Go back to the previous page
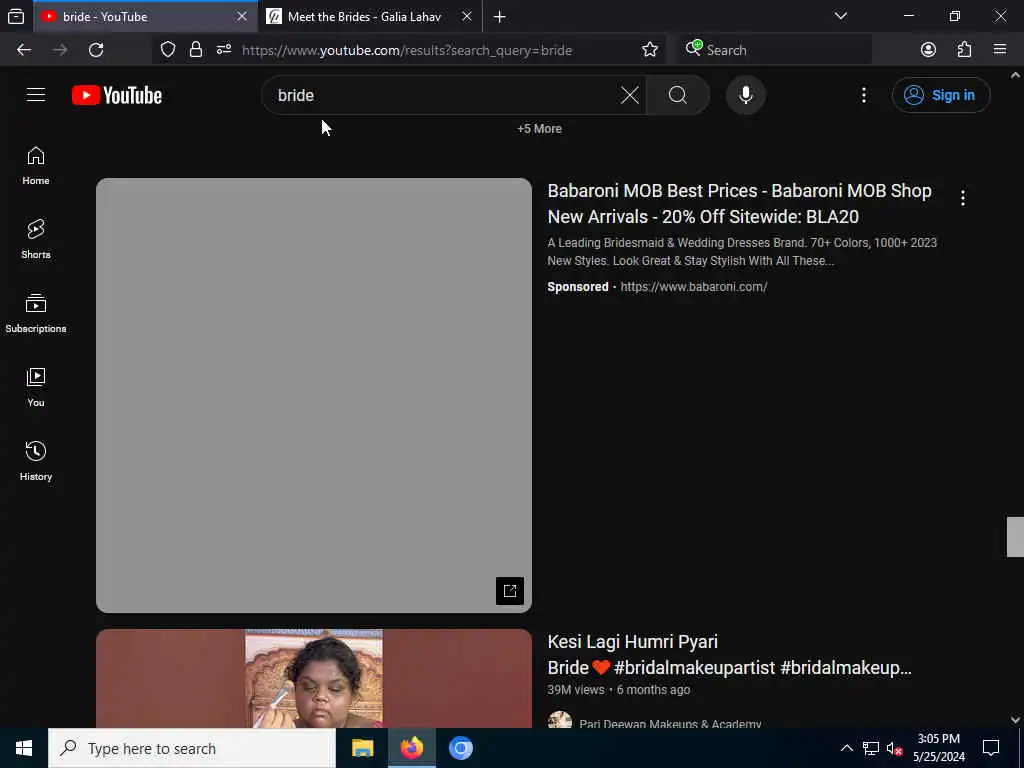Image resolution: width=1024 pixels, height=768 pixels. click(x=24, y=50)
